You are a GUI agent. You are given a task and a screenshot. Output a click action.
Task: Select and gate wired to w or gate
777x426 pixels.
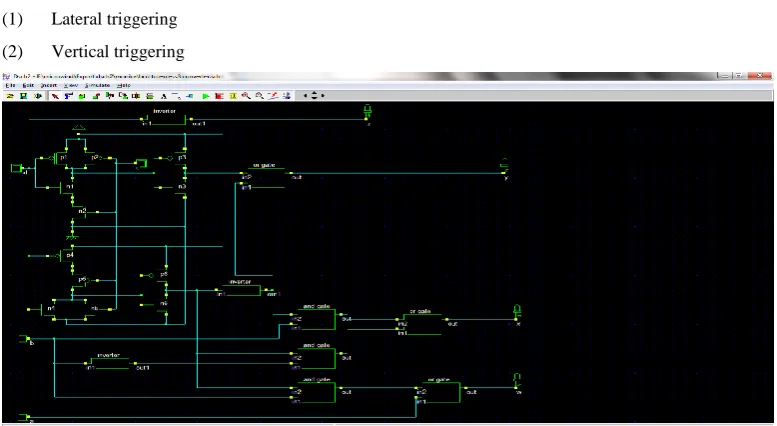317,391
